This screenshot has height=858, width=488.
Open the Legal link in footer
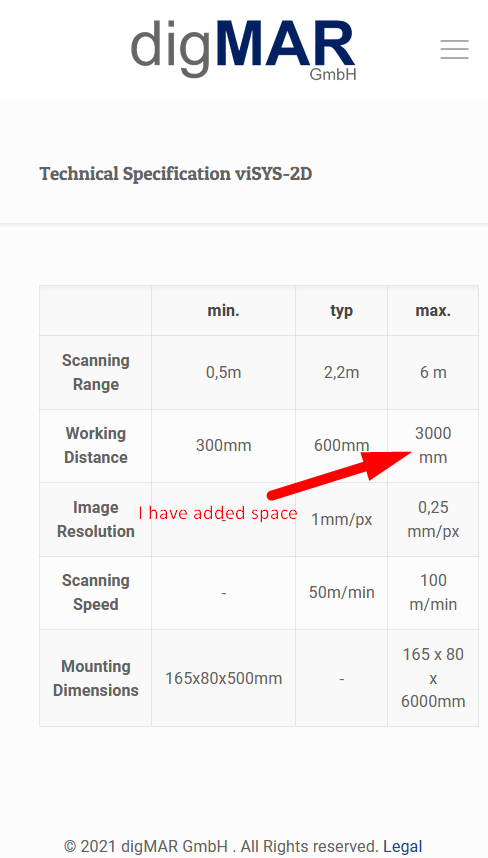[x=403, y=847]
